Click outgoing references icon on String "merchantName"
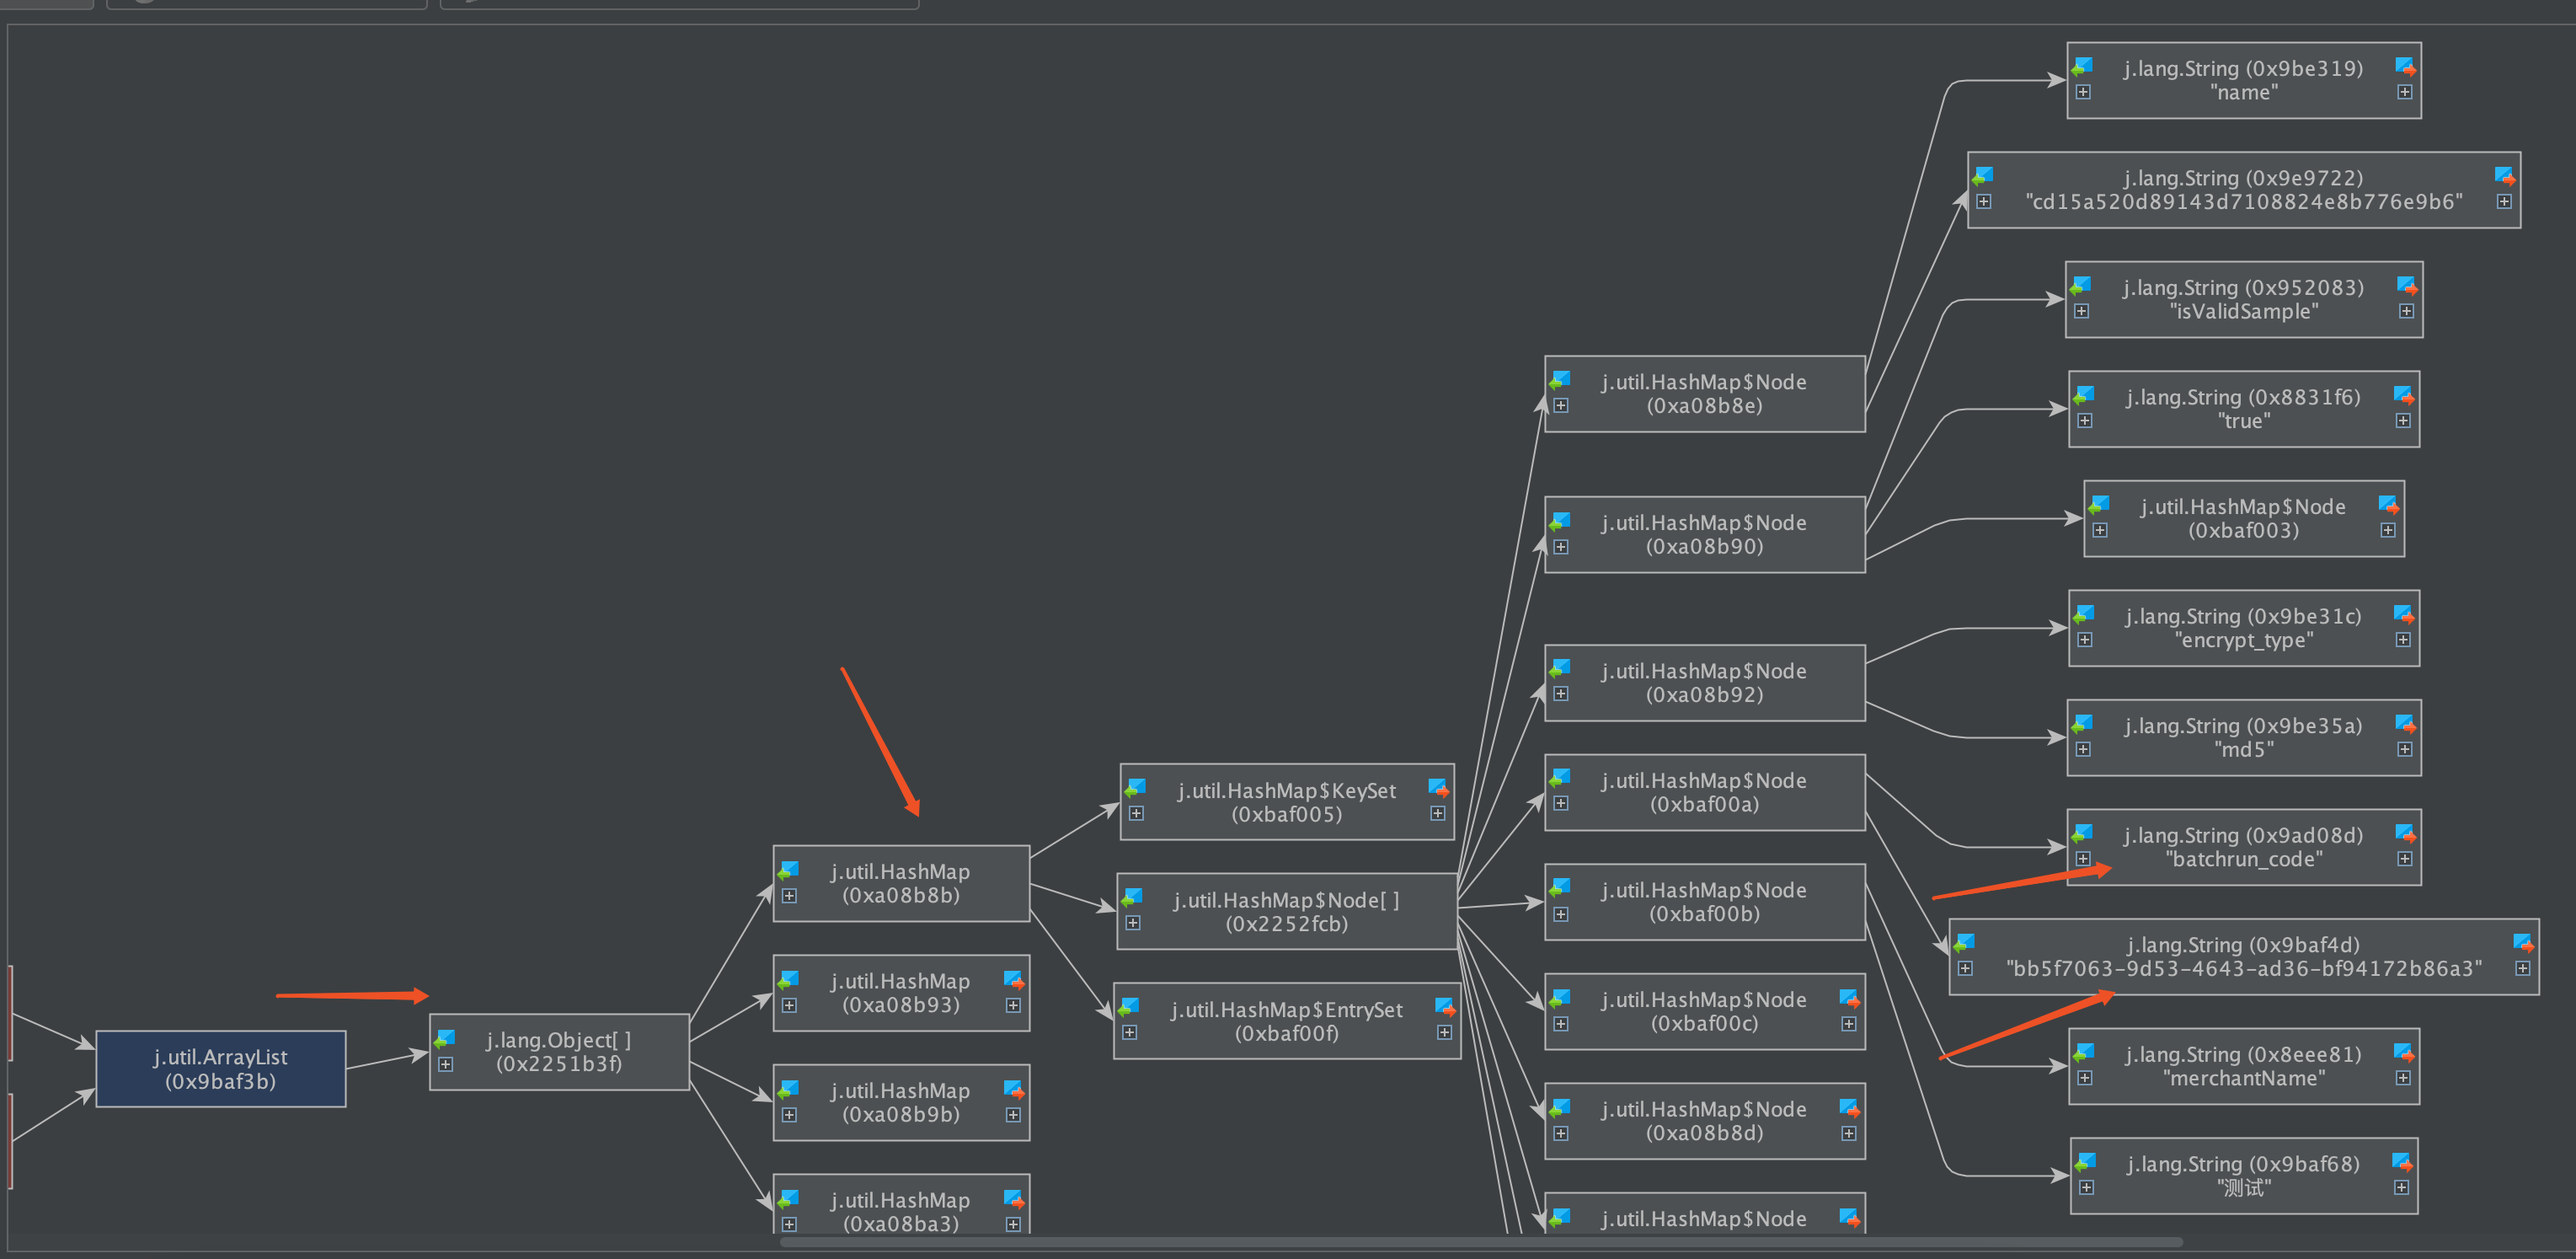The height and width of the screenshot is (1259, 2576). (2403, 1053)
